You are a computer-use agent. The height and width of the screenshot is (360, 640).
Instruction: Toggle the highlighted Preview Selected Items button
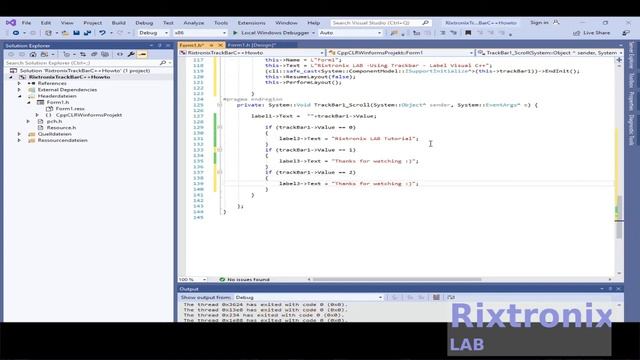coord(142,54)
